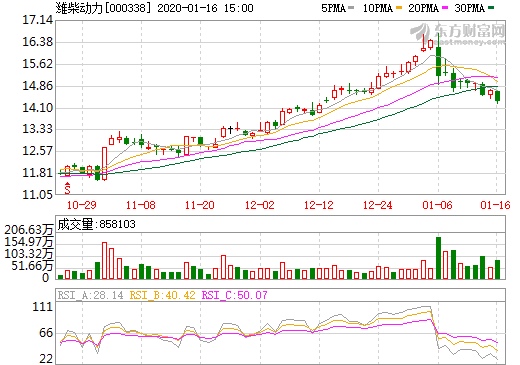Click the 20PMA legend label

423,8
